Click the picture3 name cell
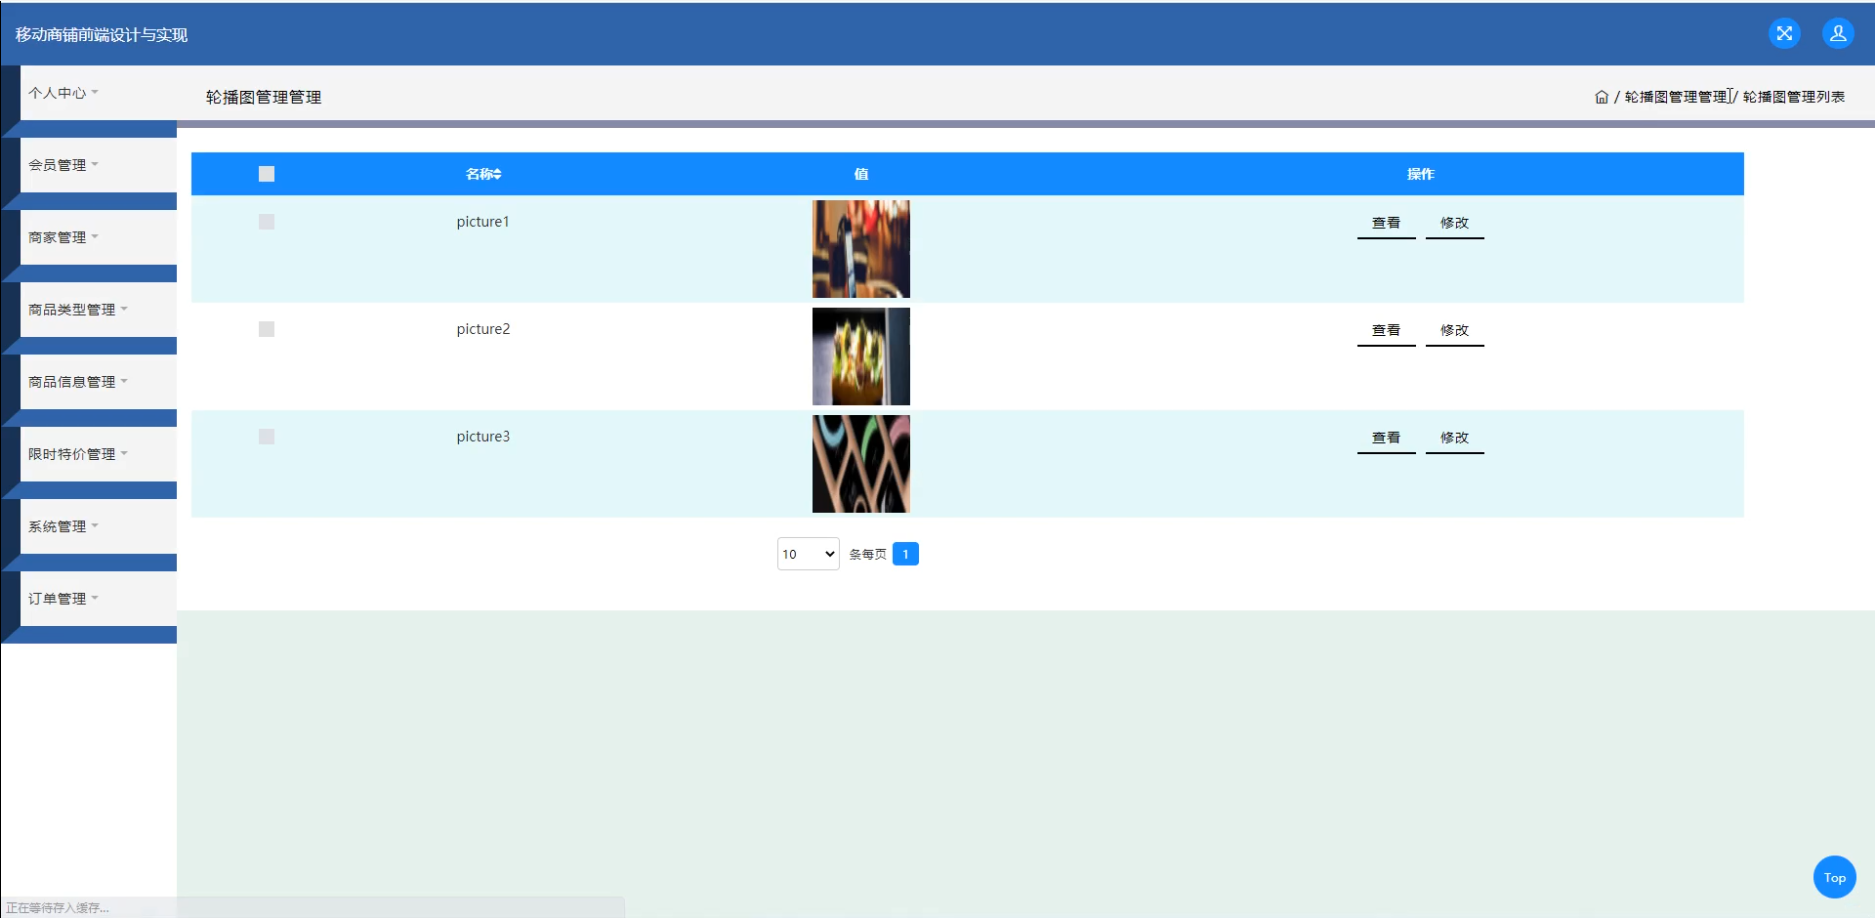The height and width of the screenshot is (918, 1875). tap(483, 436)
